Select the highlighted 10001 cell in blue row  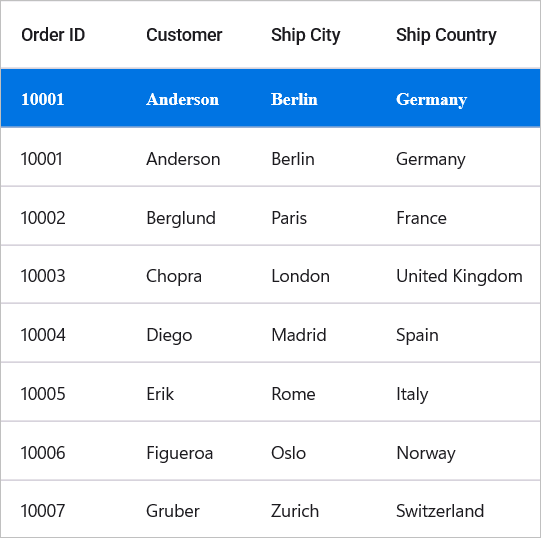[x=43, y=99]
